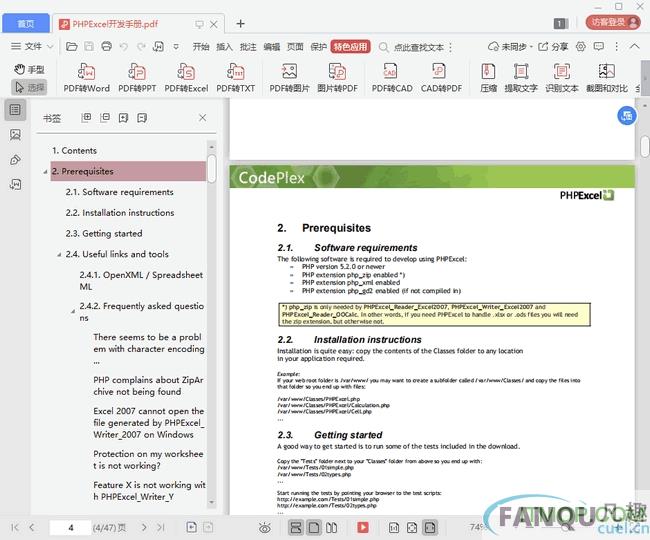Click the collapse all bookmarks icon

(x=105, y=118)
